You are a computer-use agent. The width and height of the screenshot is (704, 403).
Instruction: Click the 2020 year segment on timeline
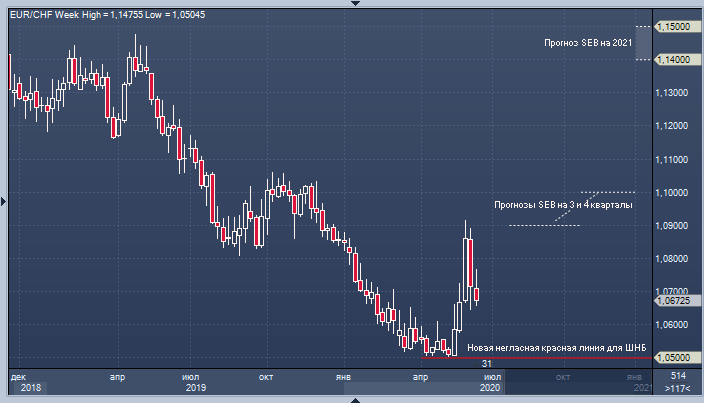(489, 387)
